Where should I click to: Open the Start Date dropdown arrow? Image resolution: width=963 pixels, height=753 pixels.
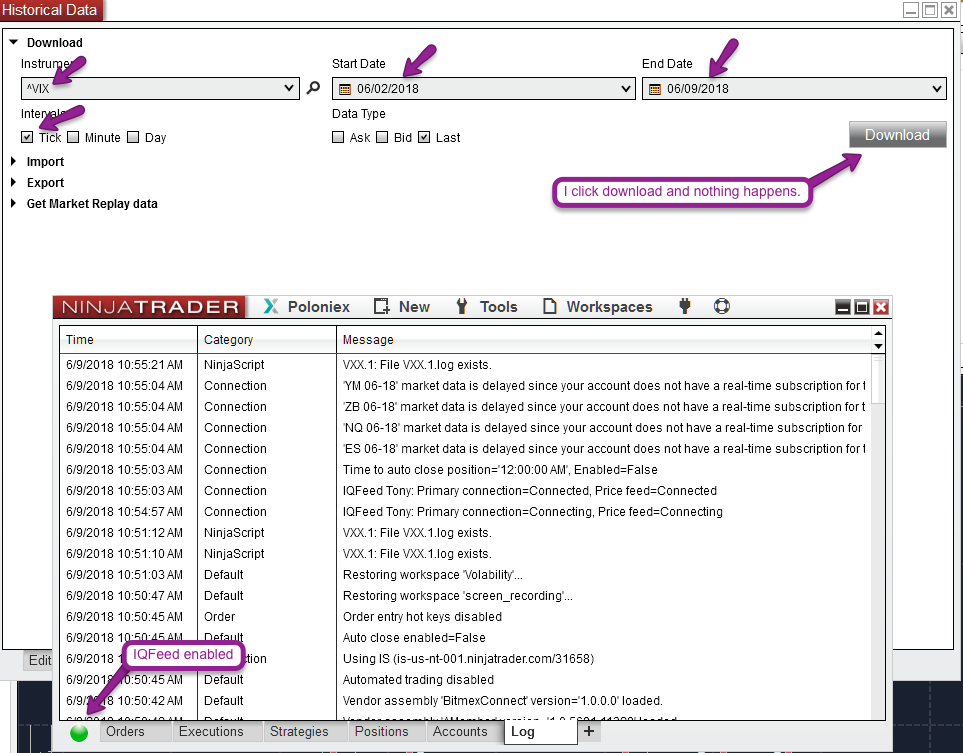[x=625, y=88]
